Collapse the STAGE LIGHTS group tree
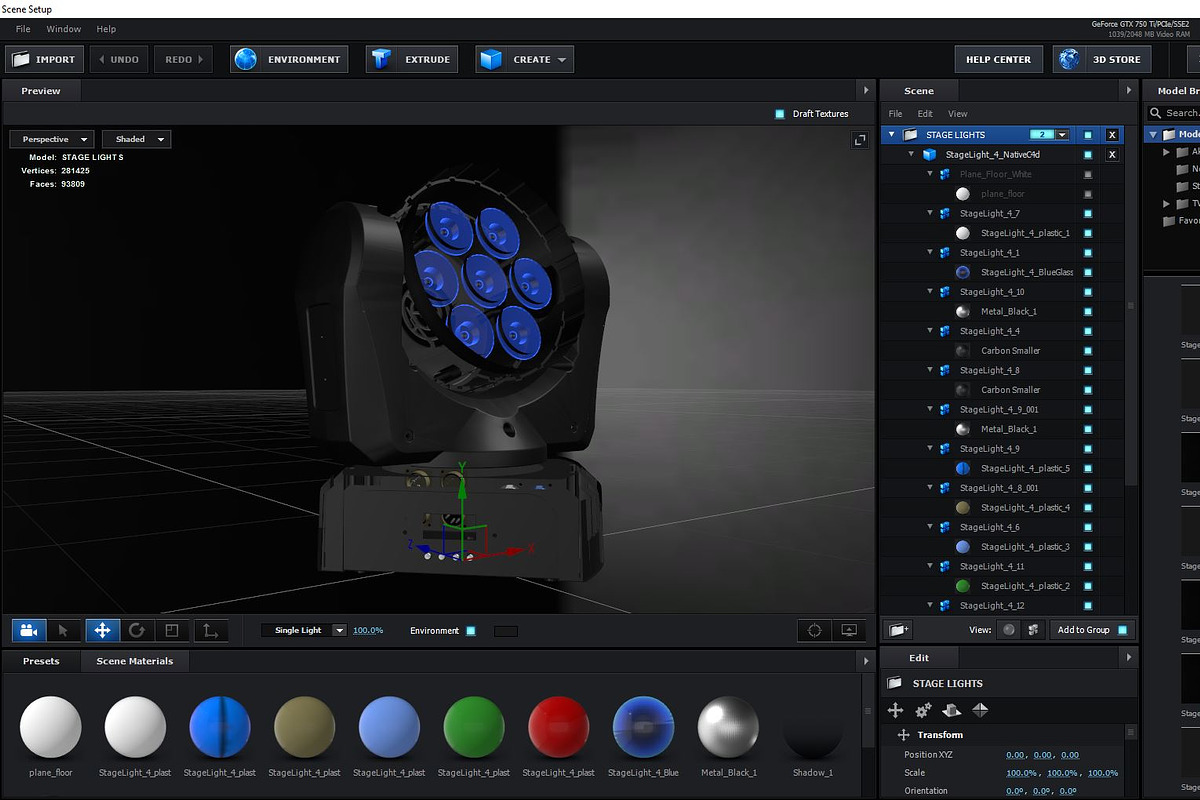Image resolution: width=1200 pixels, height=800 pixels. point(891,135)
